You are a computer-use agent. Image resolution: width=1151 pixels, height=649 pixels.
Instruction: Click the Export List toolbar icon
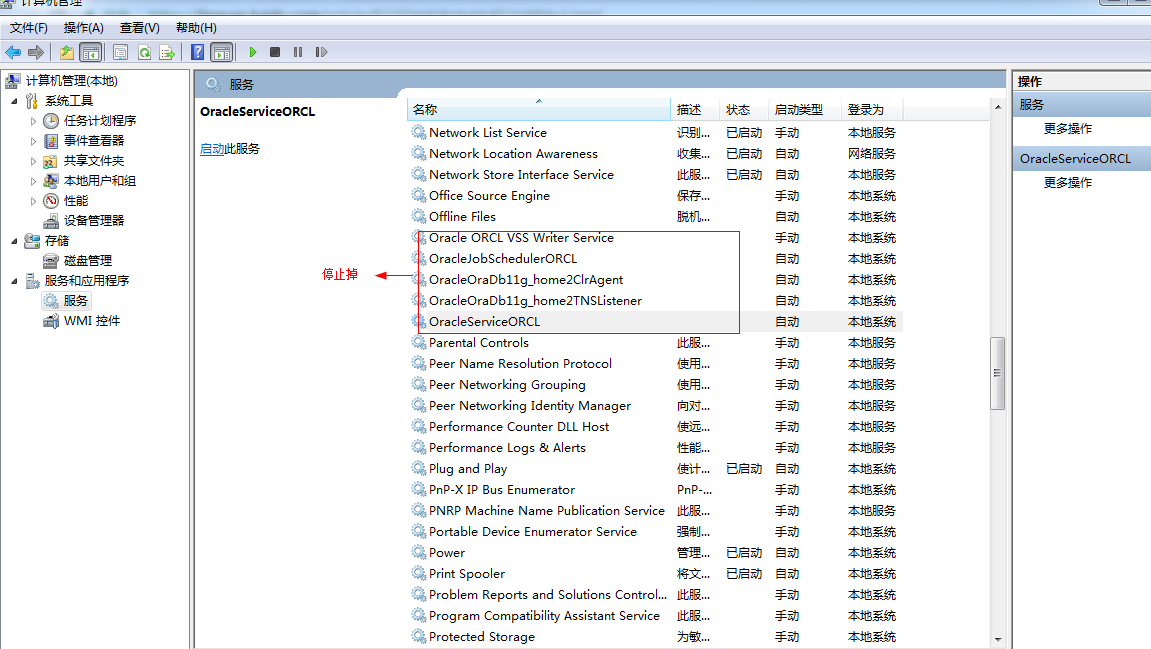tap(166, 52)
